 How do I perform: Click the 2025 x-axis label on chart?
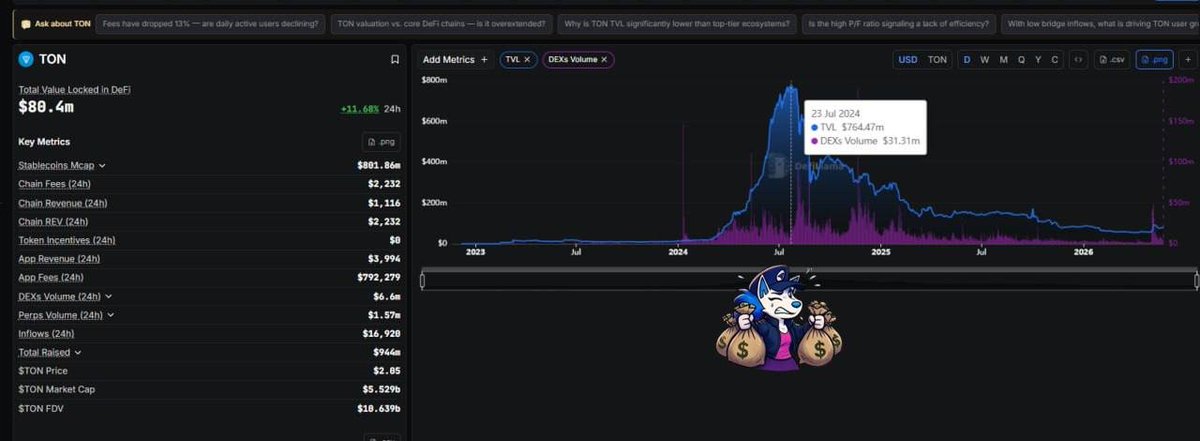(x=881, y=254)
